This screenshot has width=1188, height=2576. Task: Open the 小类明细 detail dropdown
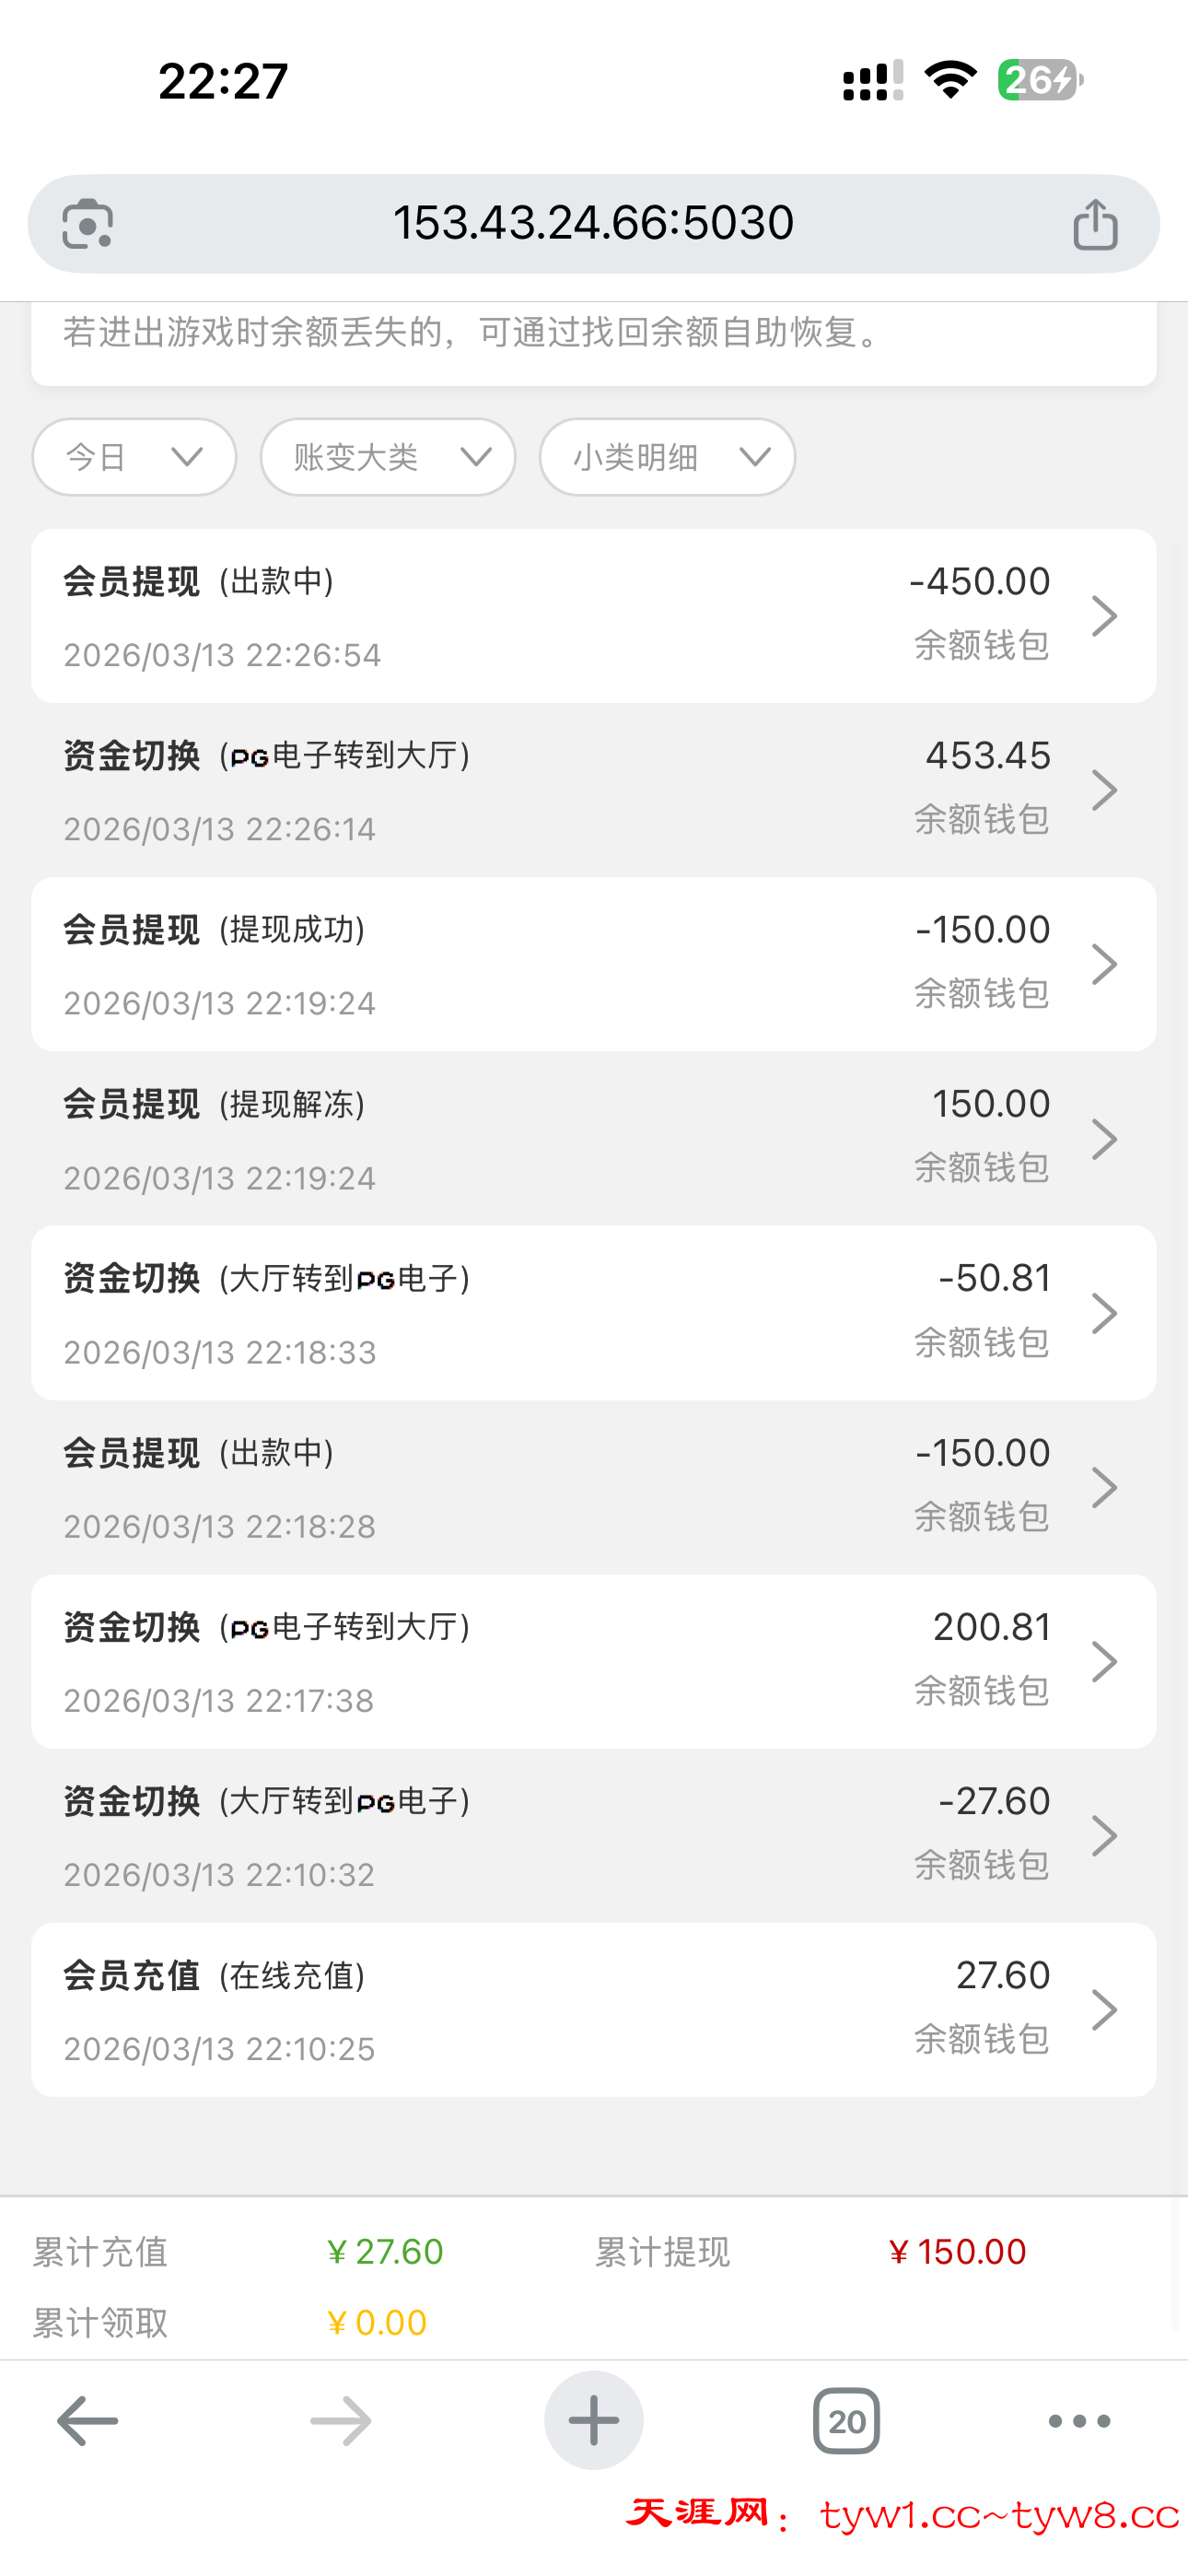click(667, 457)
